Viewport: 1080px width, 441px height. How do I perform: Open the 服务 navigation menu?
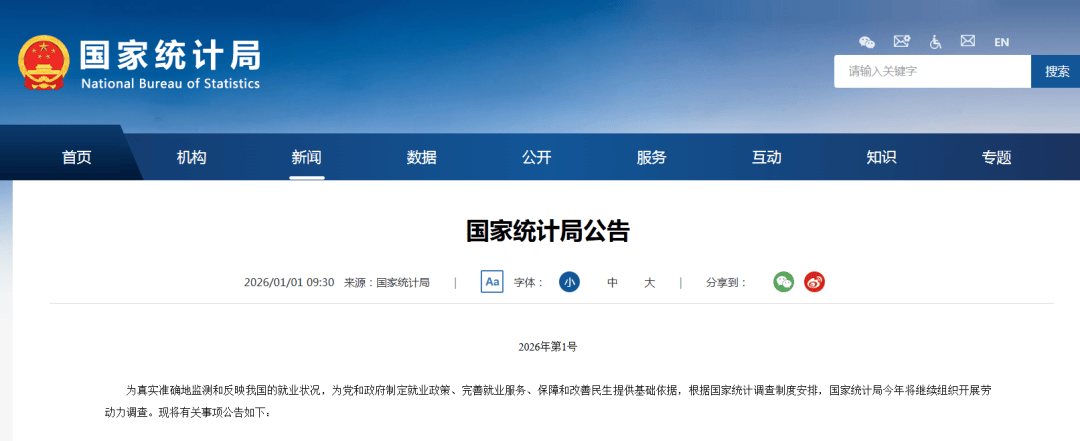pyautogui.click(x=651, y=157)
